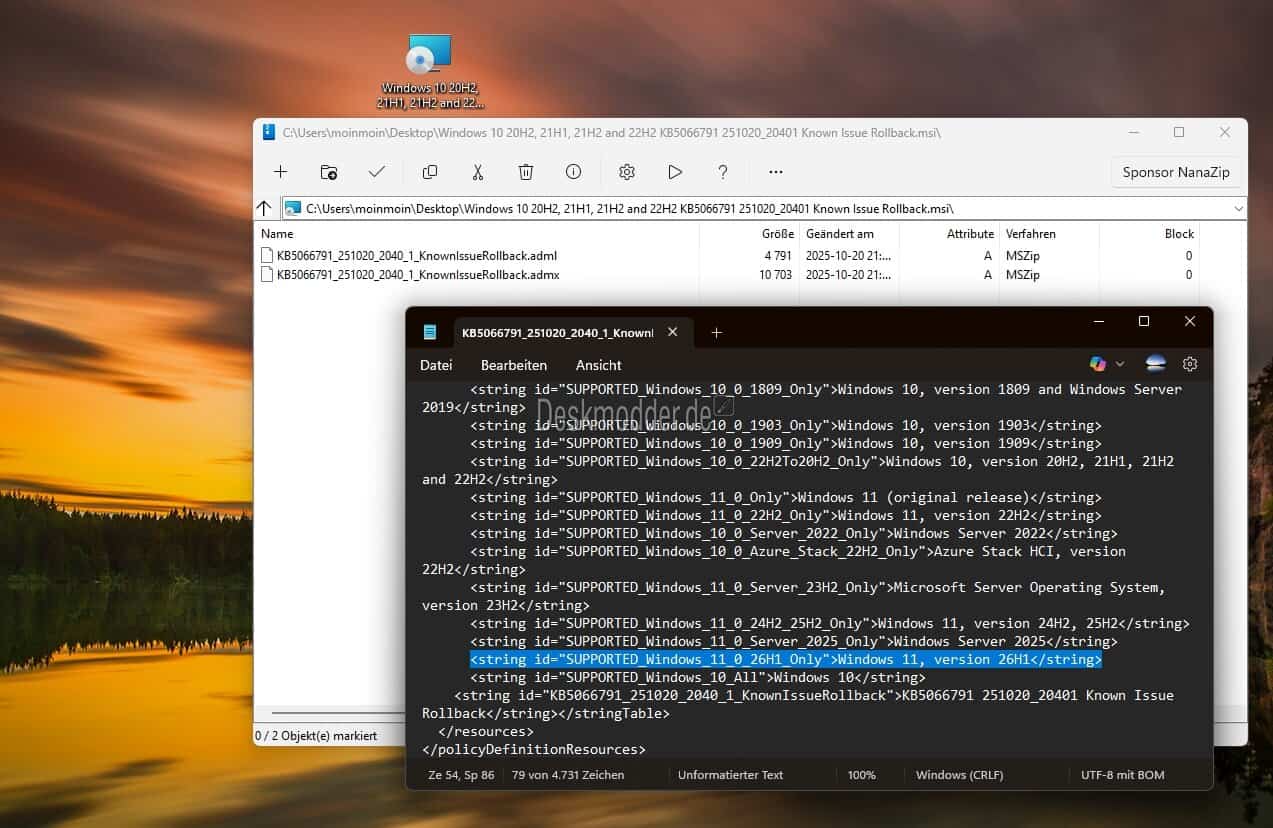1273x828 pixels.
Task: Switch to the KB5066791 KnownIssueRollback tab
Action: [560, 332]
